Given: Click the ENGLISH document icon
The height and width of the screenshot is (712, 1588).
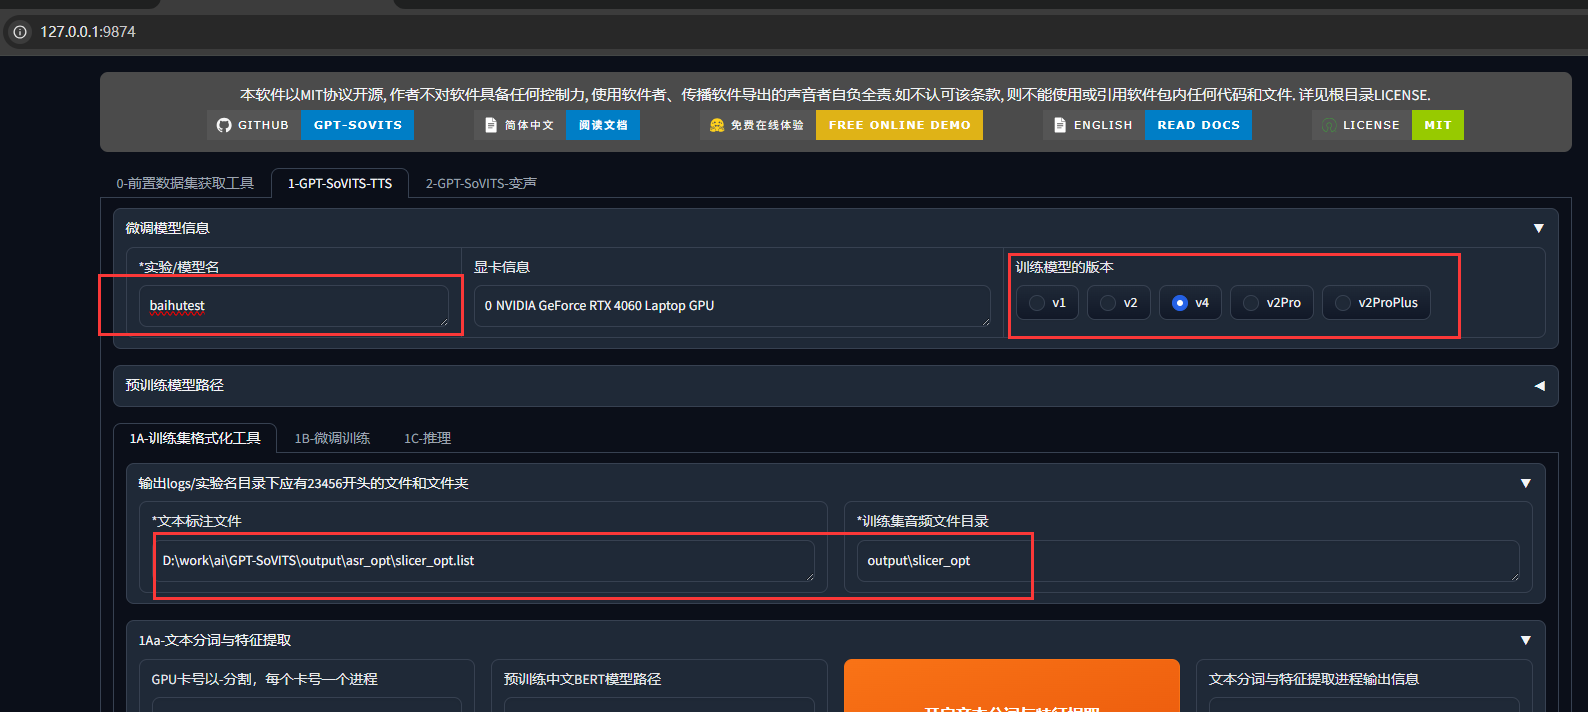Looking at the screenshot, I should [1060, 125].
